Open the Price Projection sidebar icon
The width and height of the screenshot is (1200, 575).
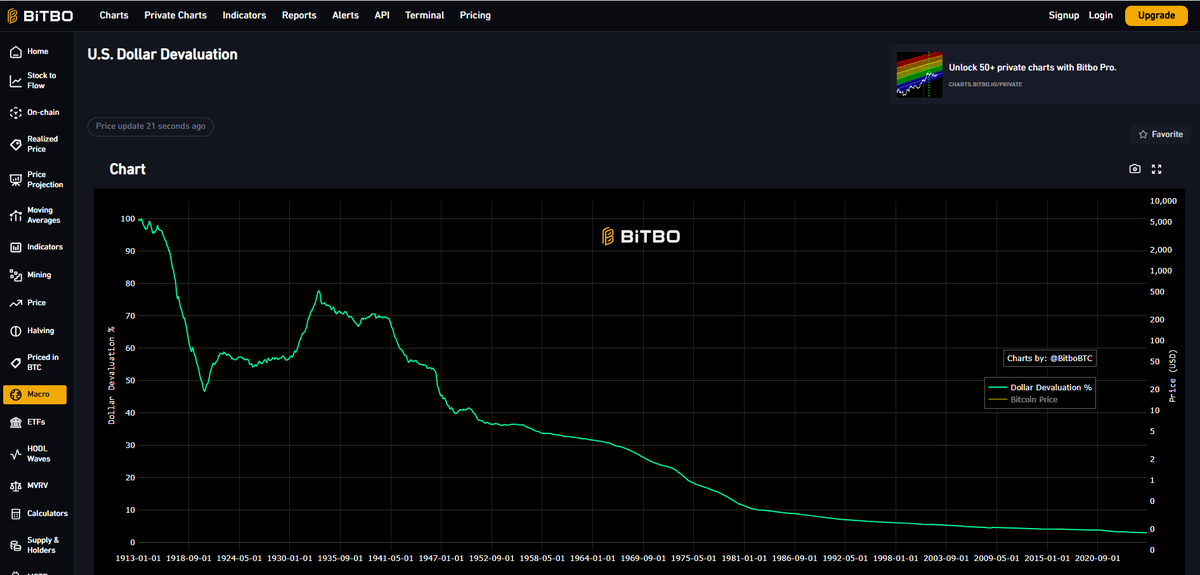pyautogui.click(x=15, y=179)
